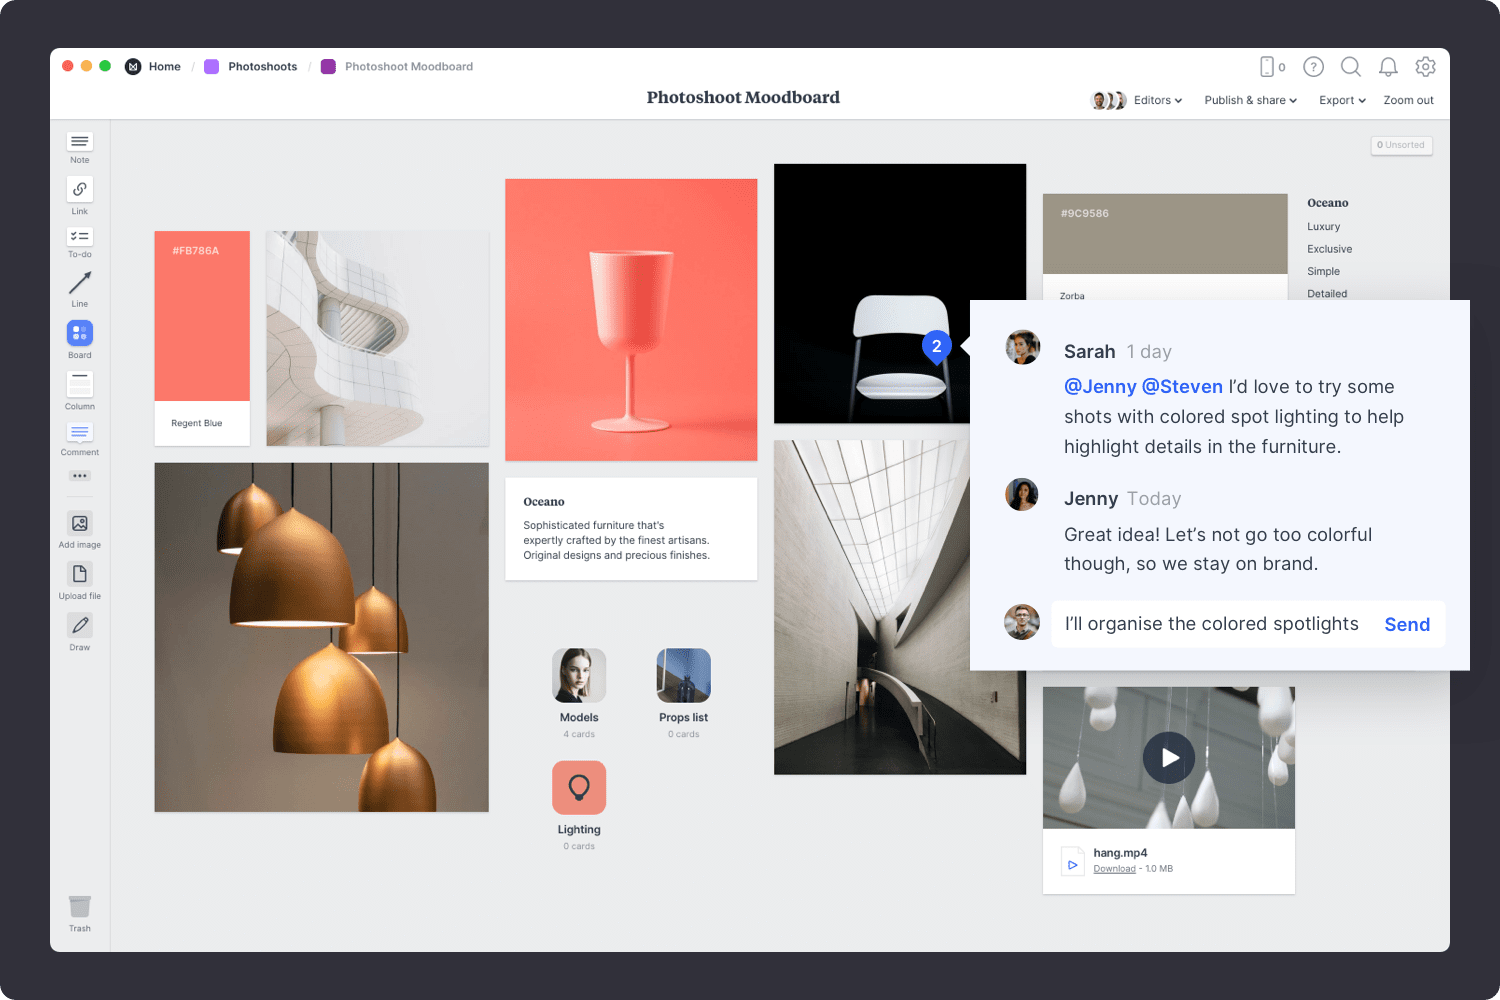Select the To-do tool
The width and height of the screenshot is (1500, 1000).
tap(80, 237)
